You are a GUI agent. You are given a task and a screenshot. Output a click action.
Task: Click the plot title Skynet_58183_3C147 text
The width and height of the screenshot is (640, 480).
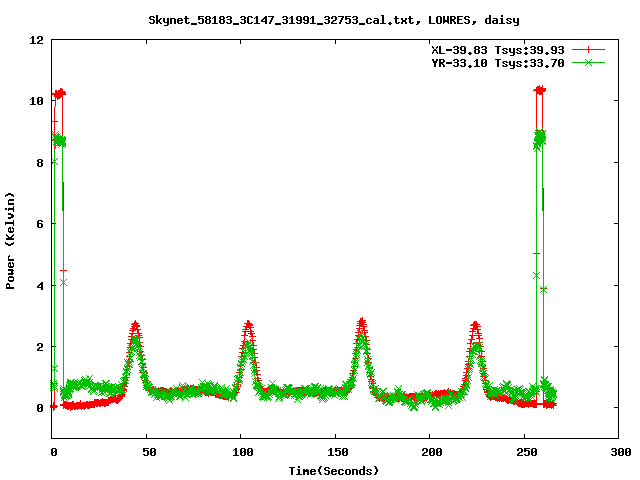pyautogui.click(x=333, y=20)
